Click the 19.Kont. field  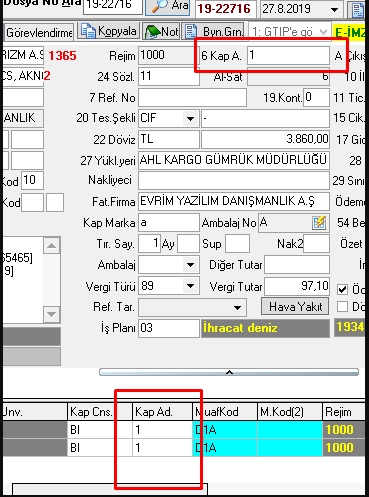pyautogui.click(x=316, y=97)
